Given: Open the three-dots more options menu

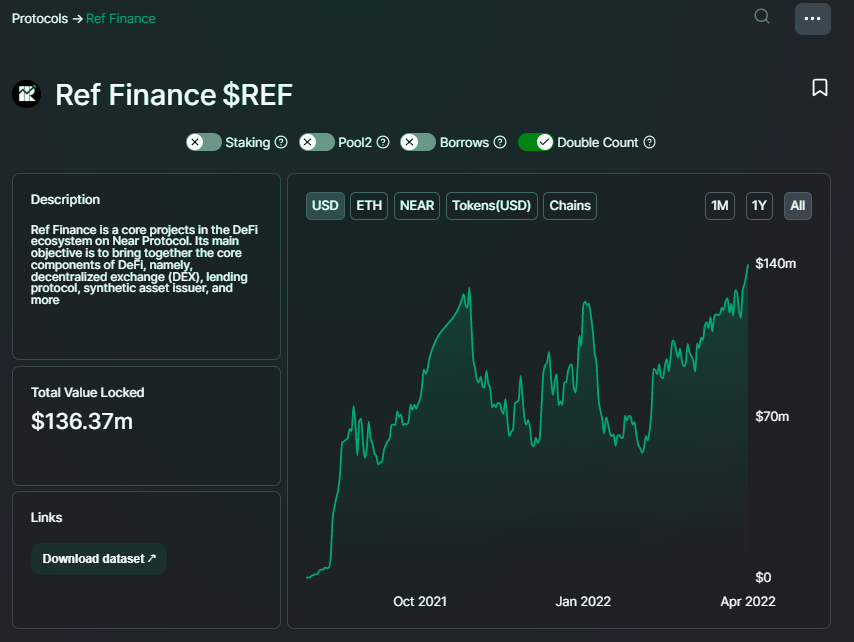Looking at the screenshot, I should click(813, 19).
